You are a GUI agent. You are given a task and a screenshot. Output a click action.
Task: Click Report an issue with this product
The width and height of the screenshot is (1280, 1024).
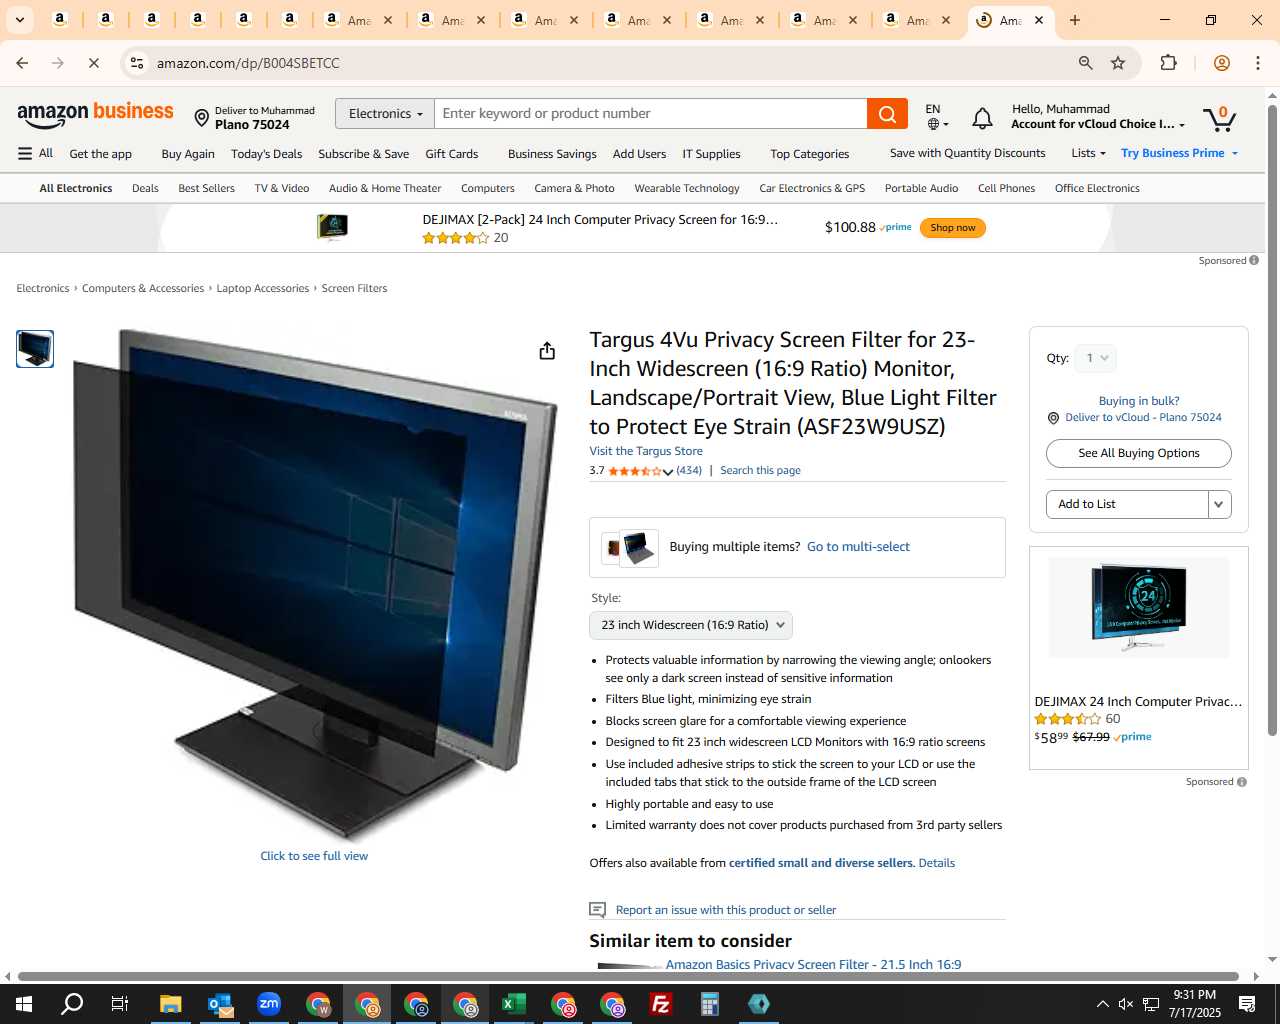pos(726,910)
